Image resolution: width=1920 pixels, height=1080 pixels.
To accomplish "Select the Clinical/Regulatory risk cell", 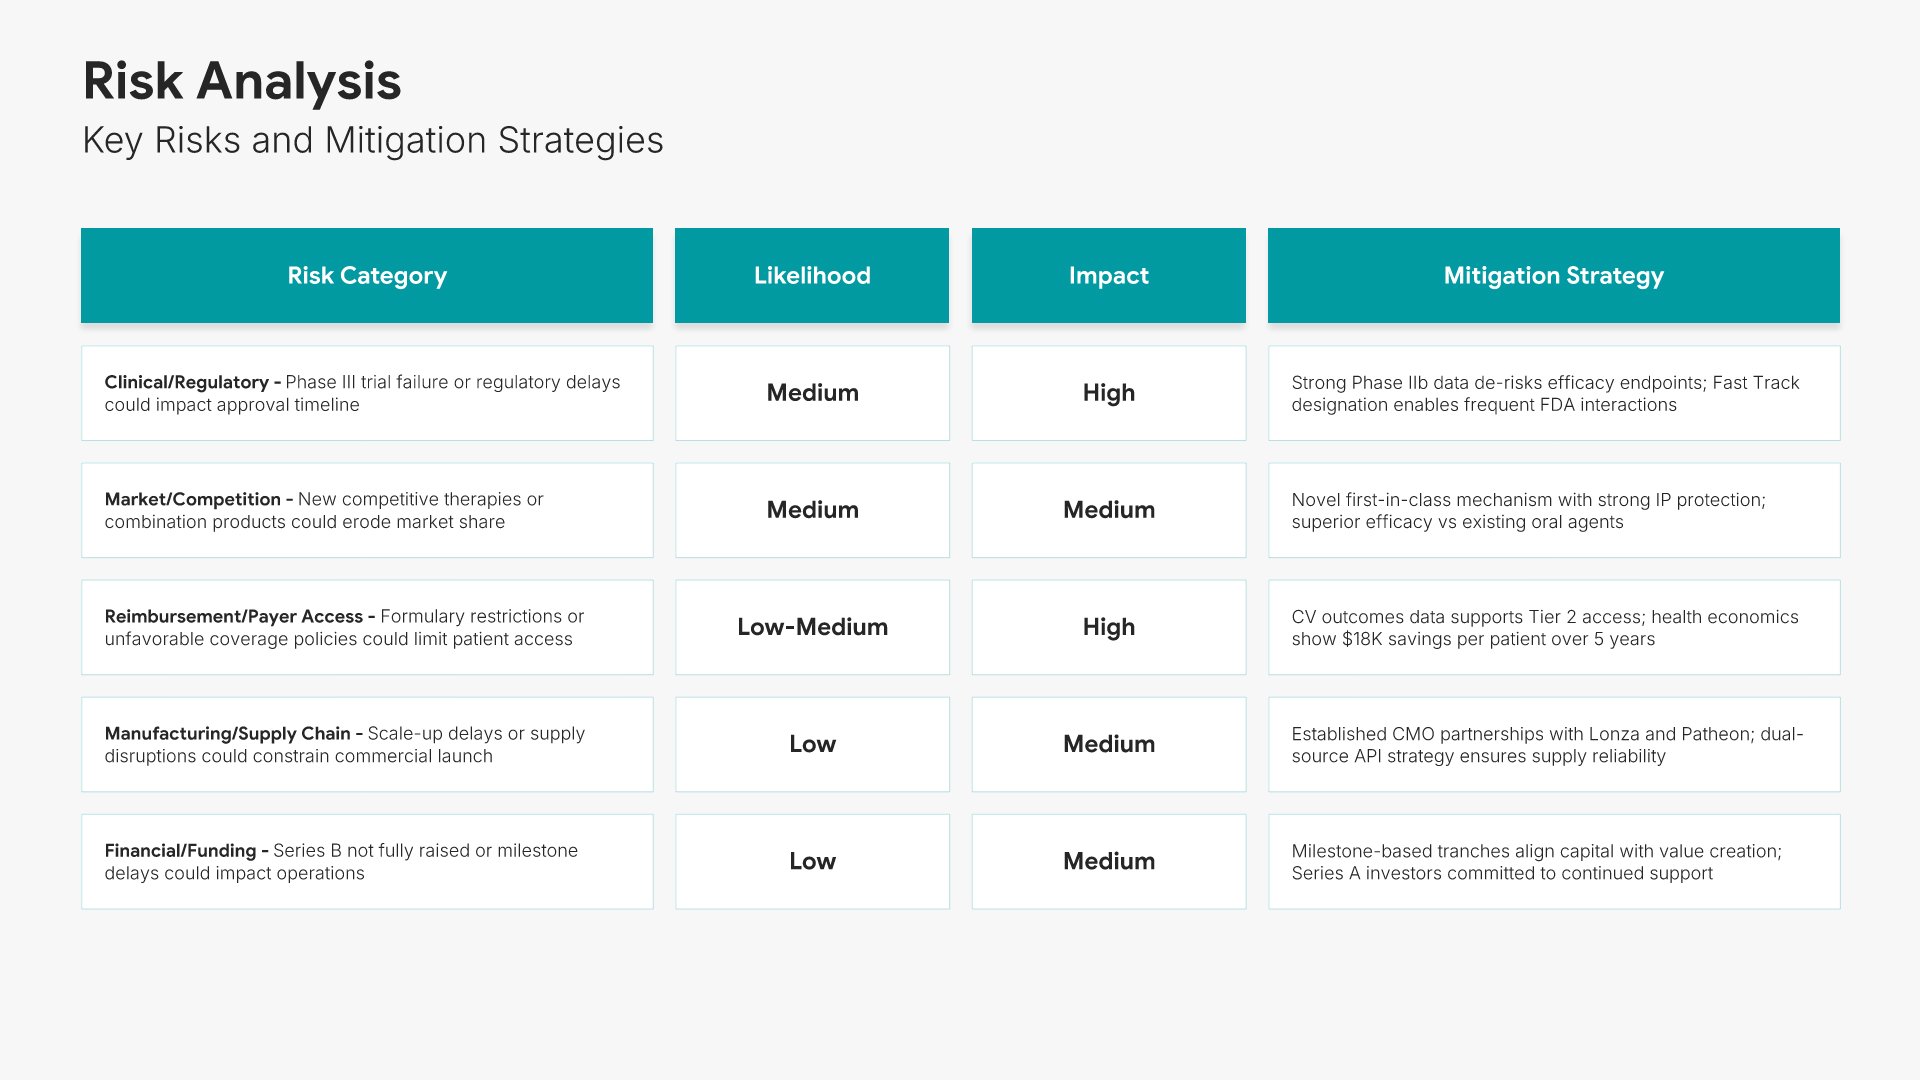I will point(367,393).
